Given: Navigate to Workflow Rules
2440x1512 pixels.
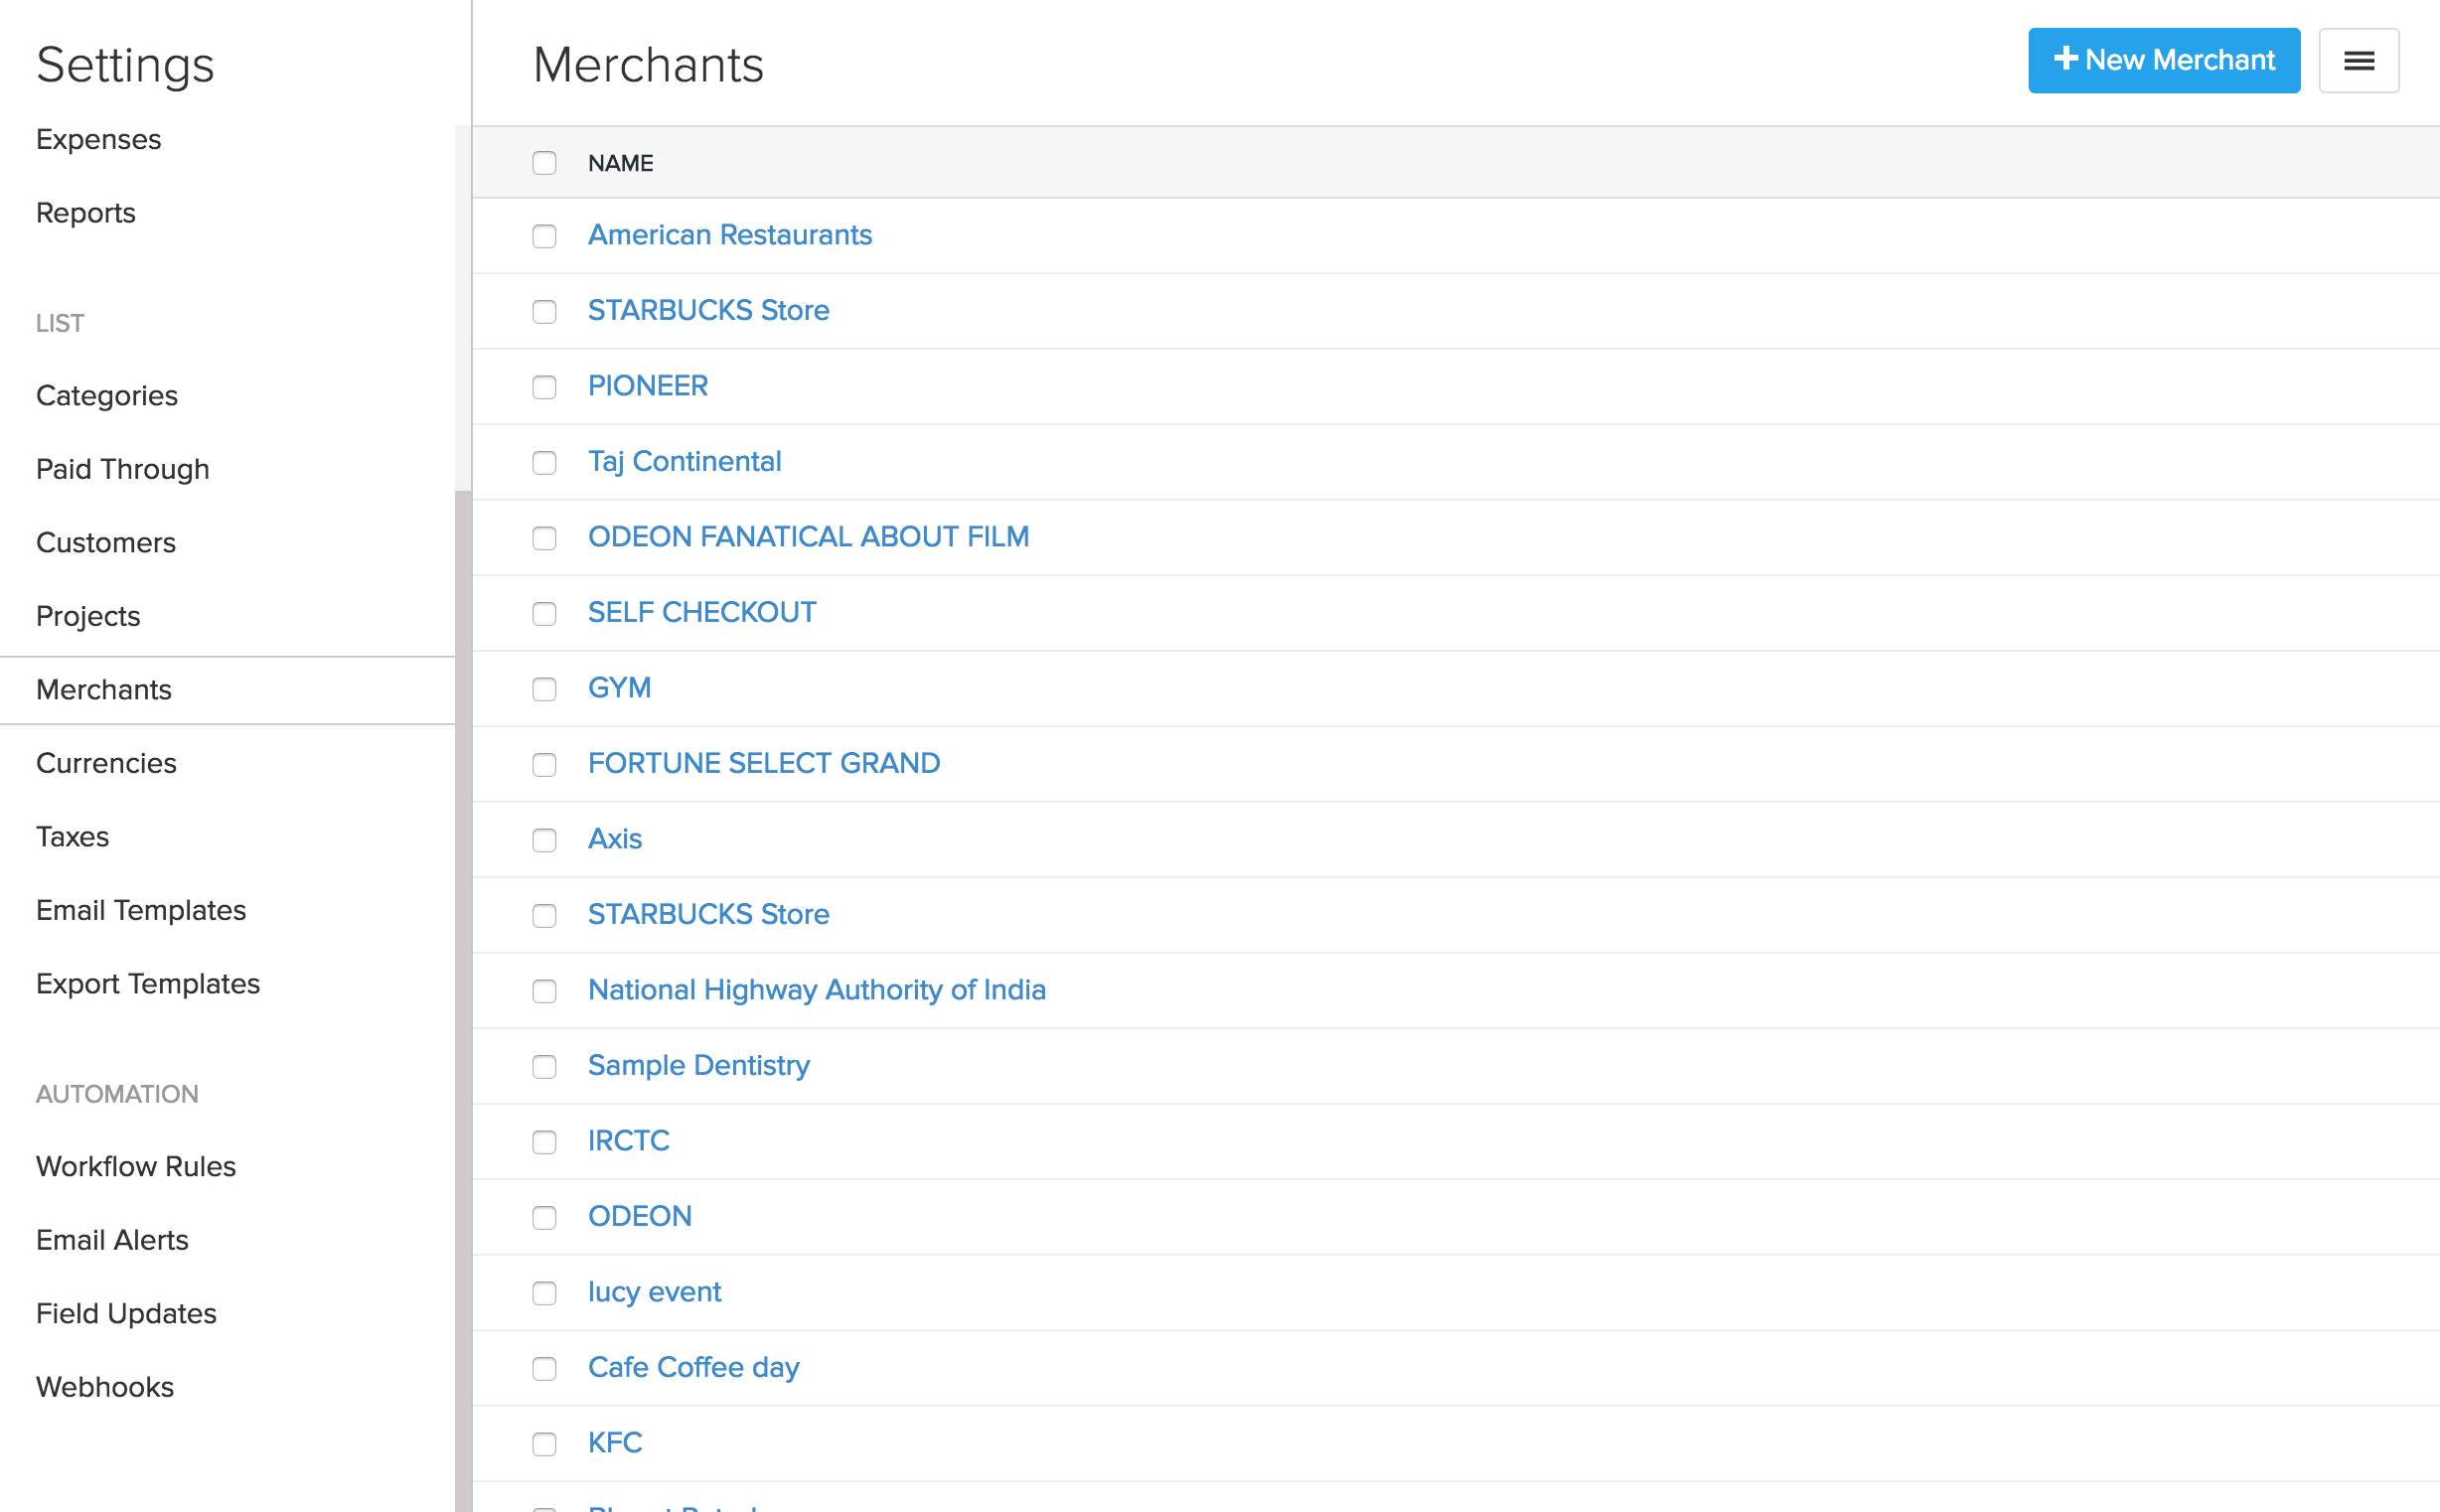Looking at the screenshot, I should click(136, 1166).
